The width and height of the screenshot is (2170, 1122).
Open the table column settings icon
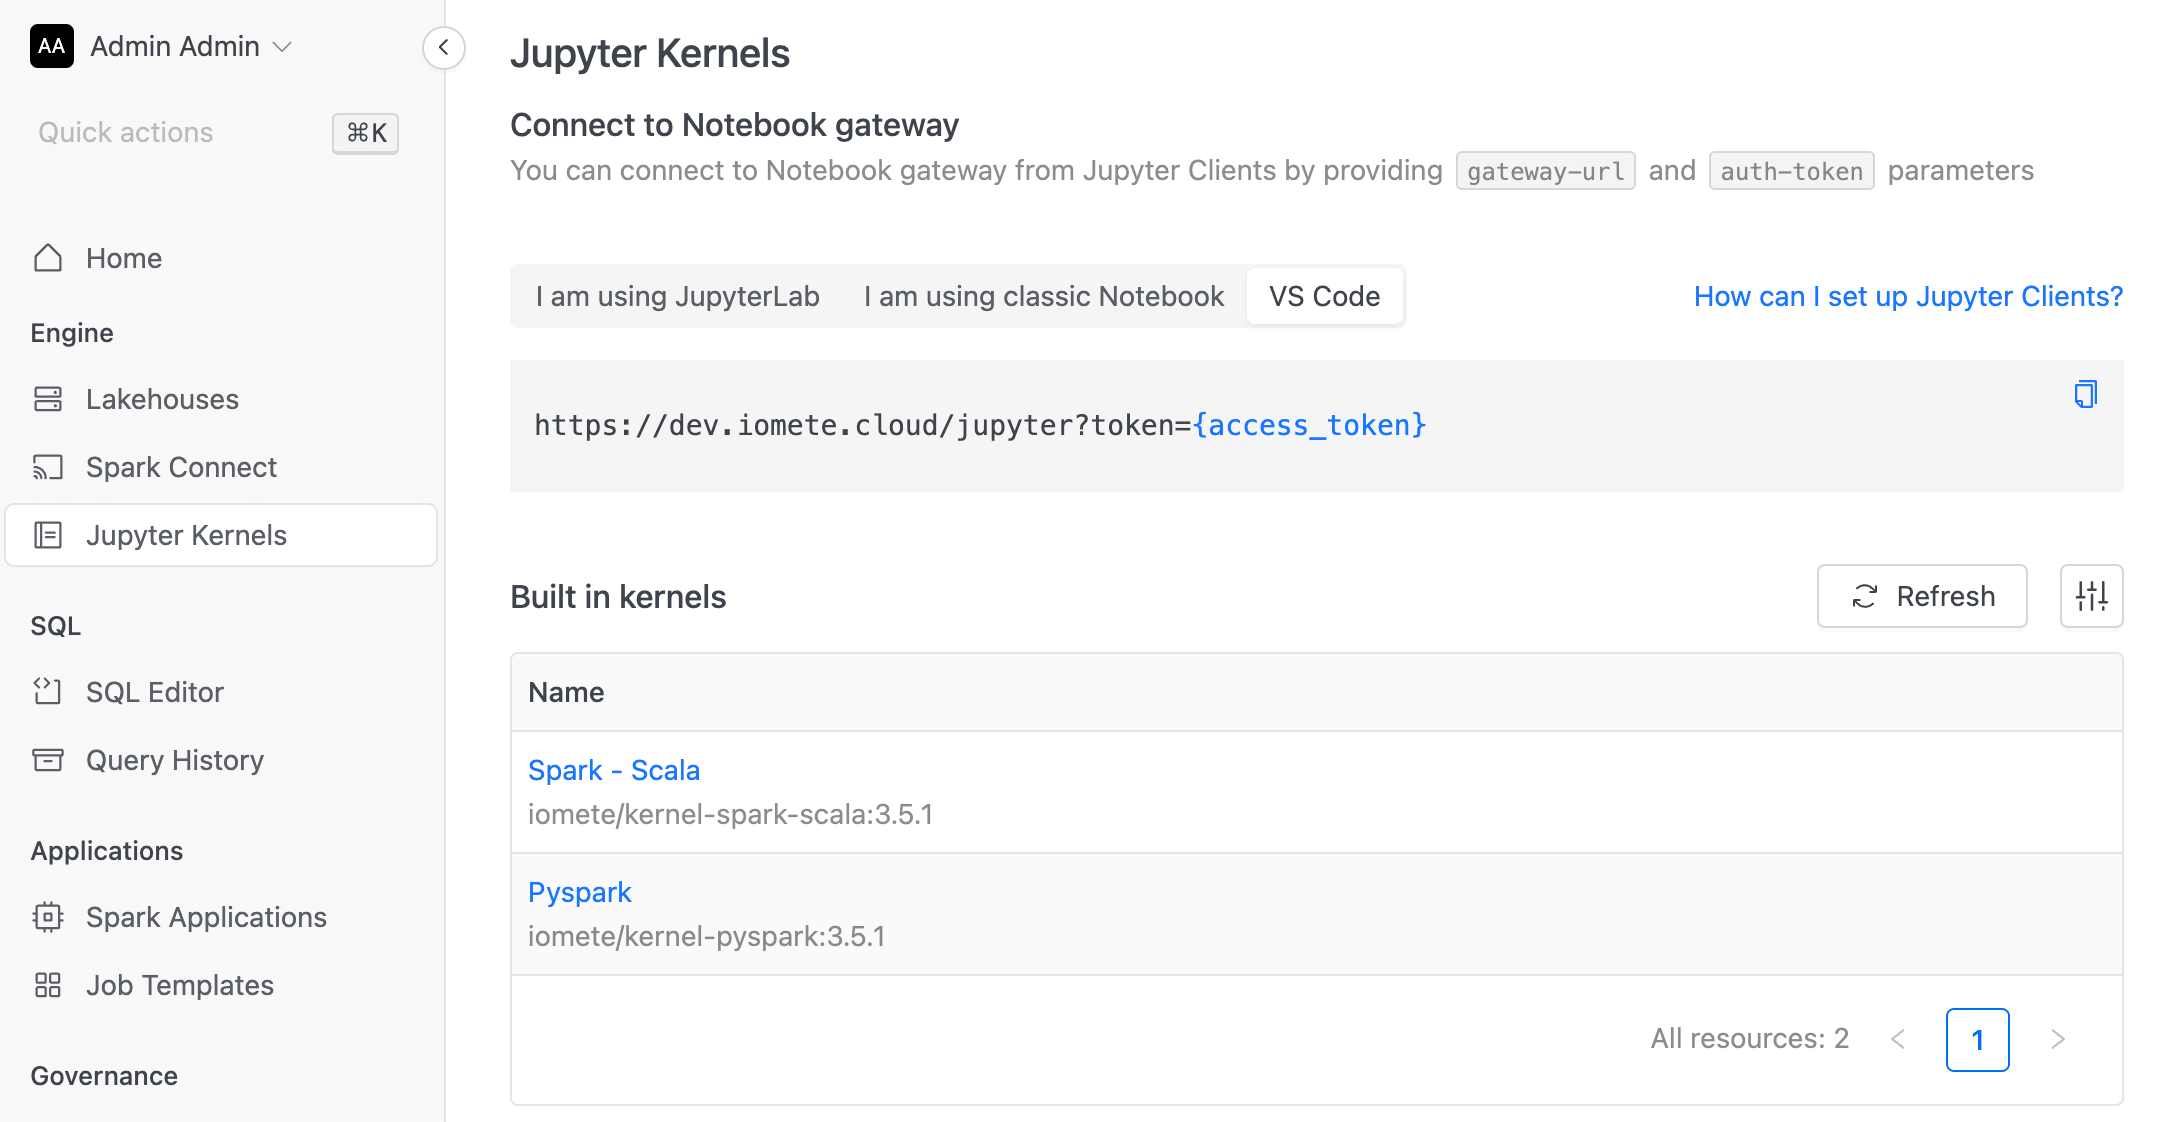point(2091,596)
